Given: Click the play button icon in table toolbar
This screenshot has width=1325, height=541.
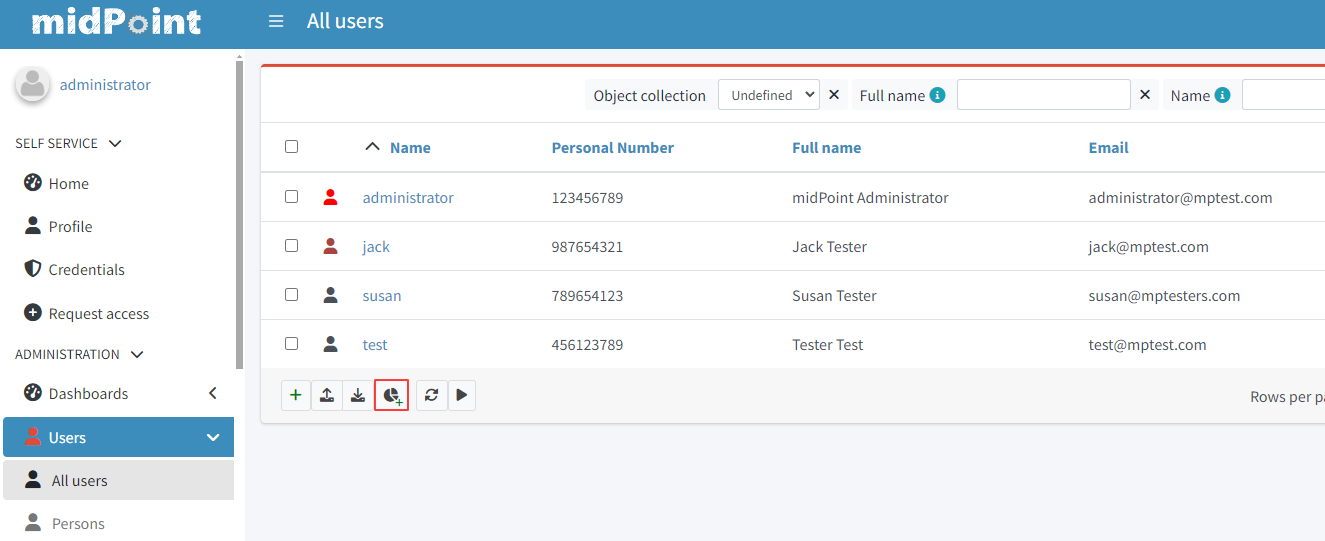Looking at the screenshot, I should pos(461,395).
